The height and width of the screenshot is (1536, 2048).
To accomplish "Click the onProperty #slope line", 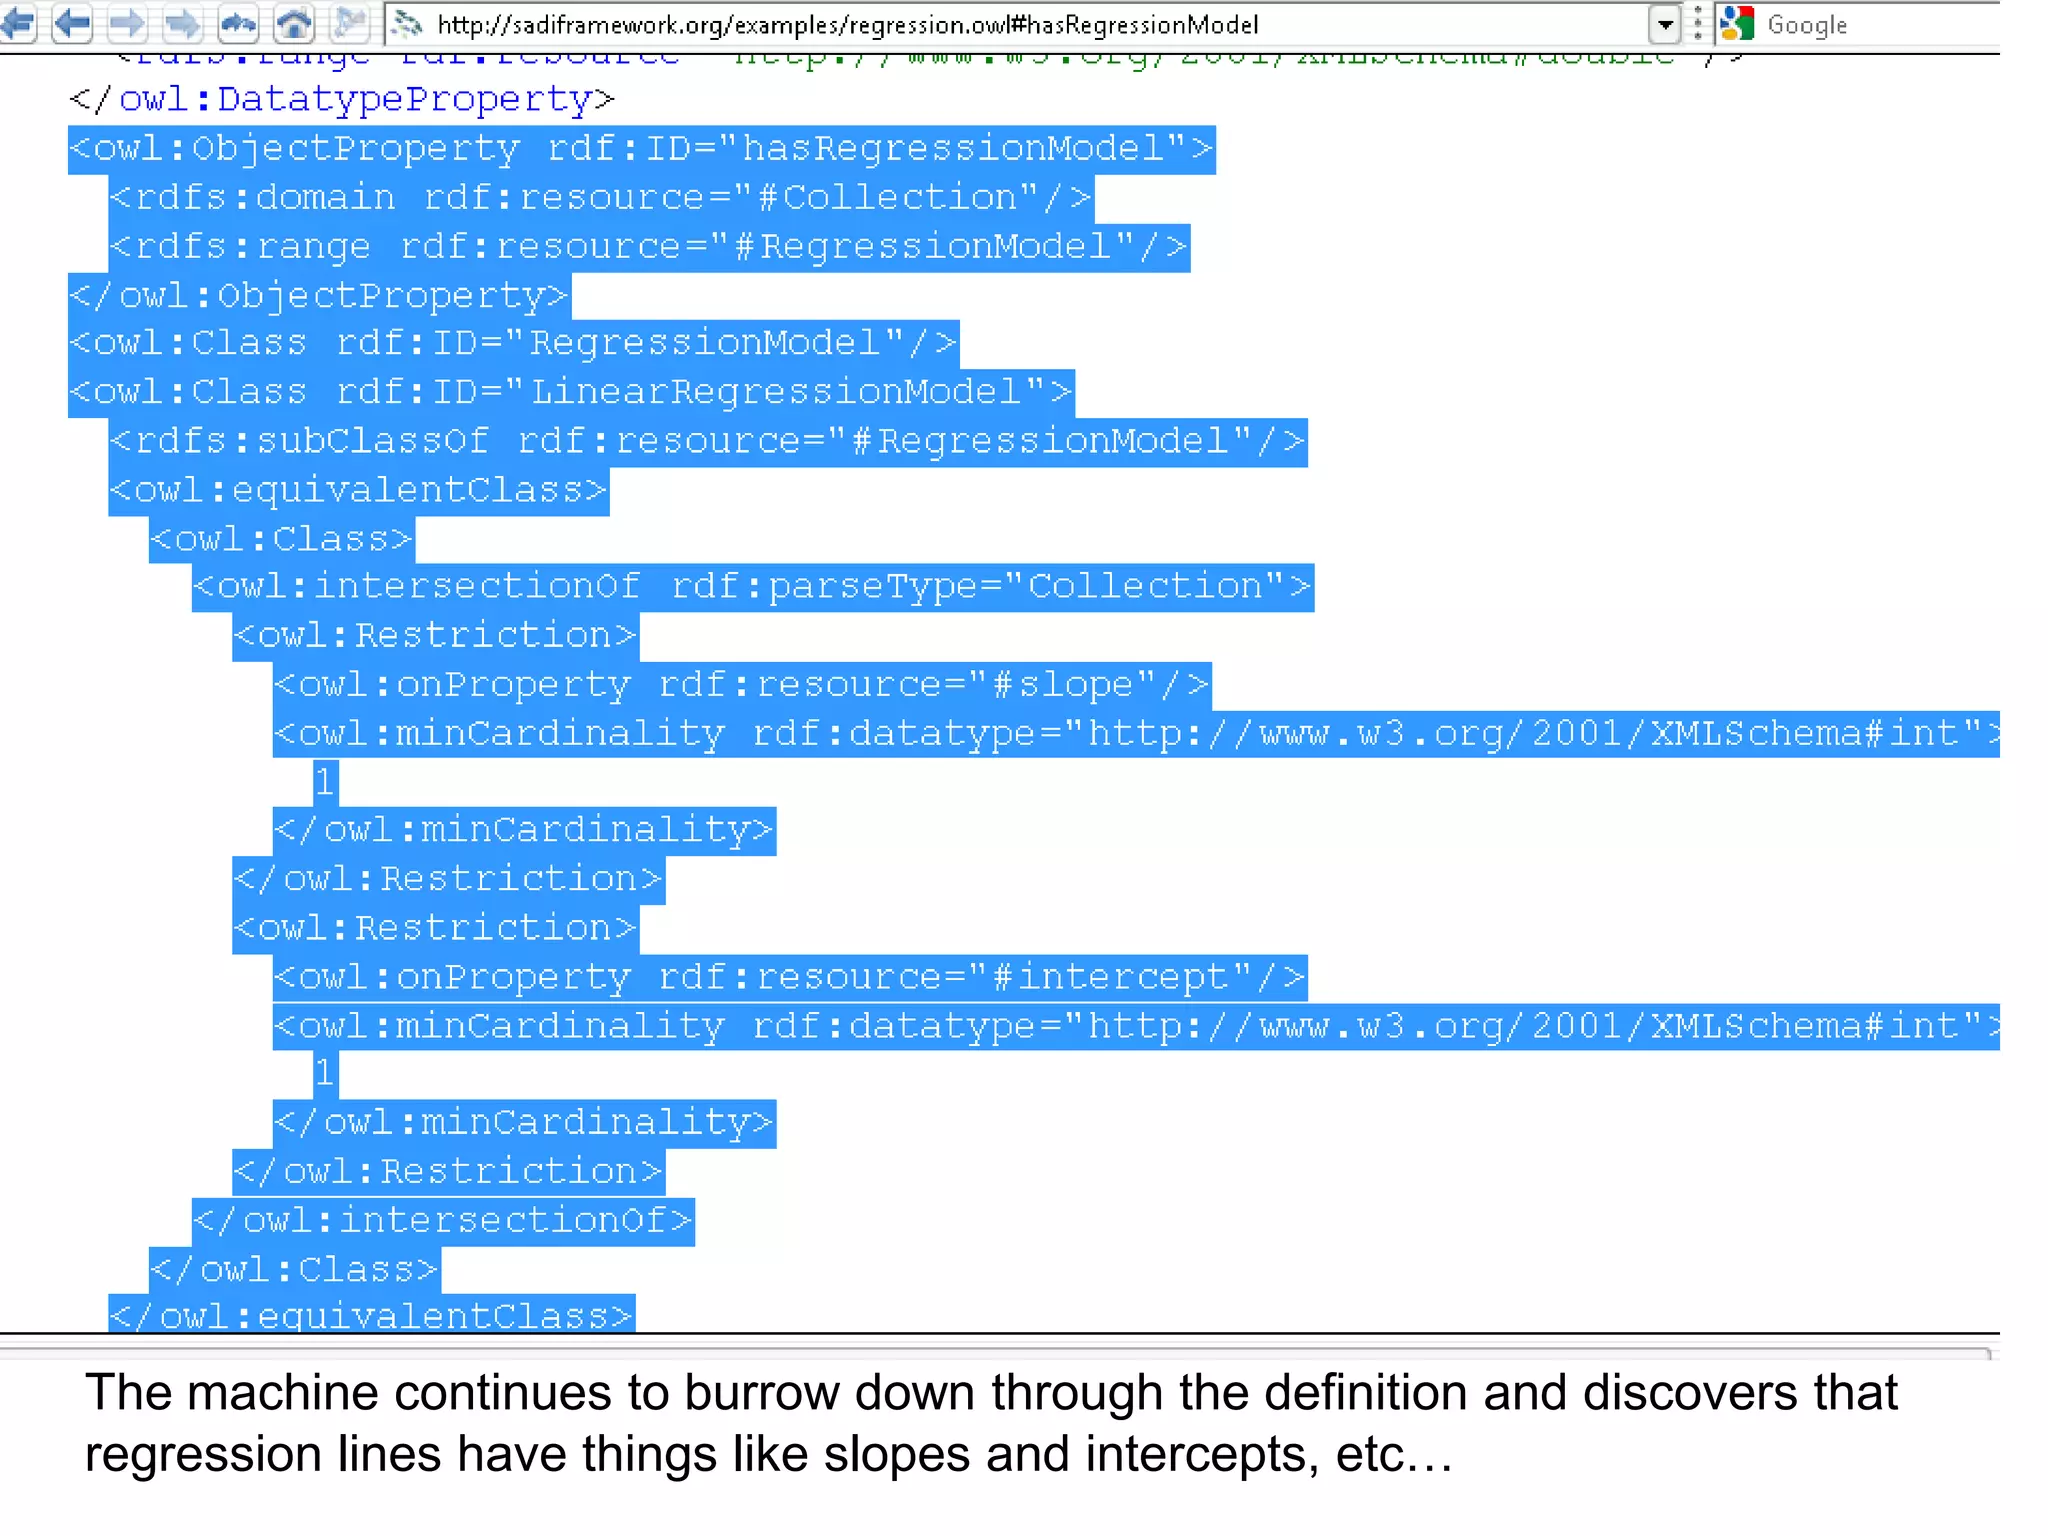I will tap(742, 685).
